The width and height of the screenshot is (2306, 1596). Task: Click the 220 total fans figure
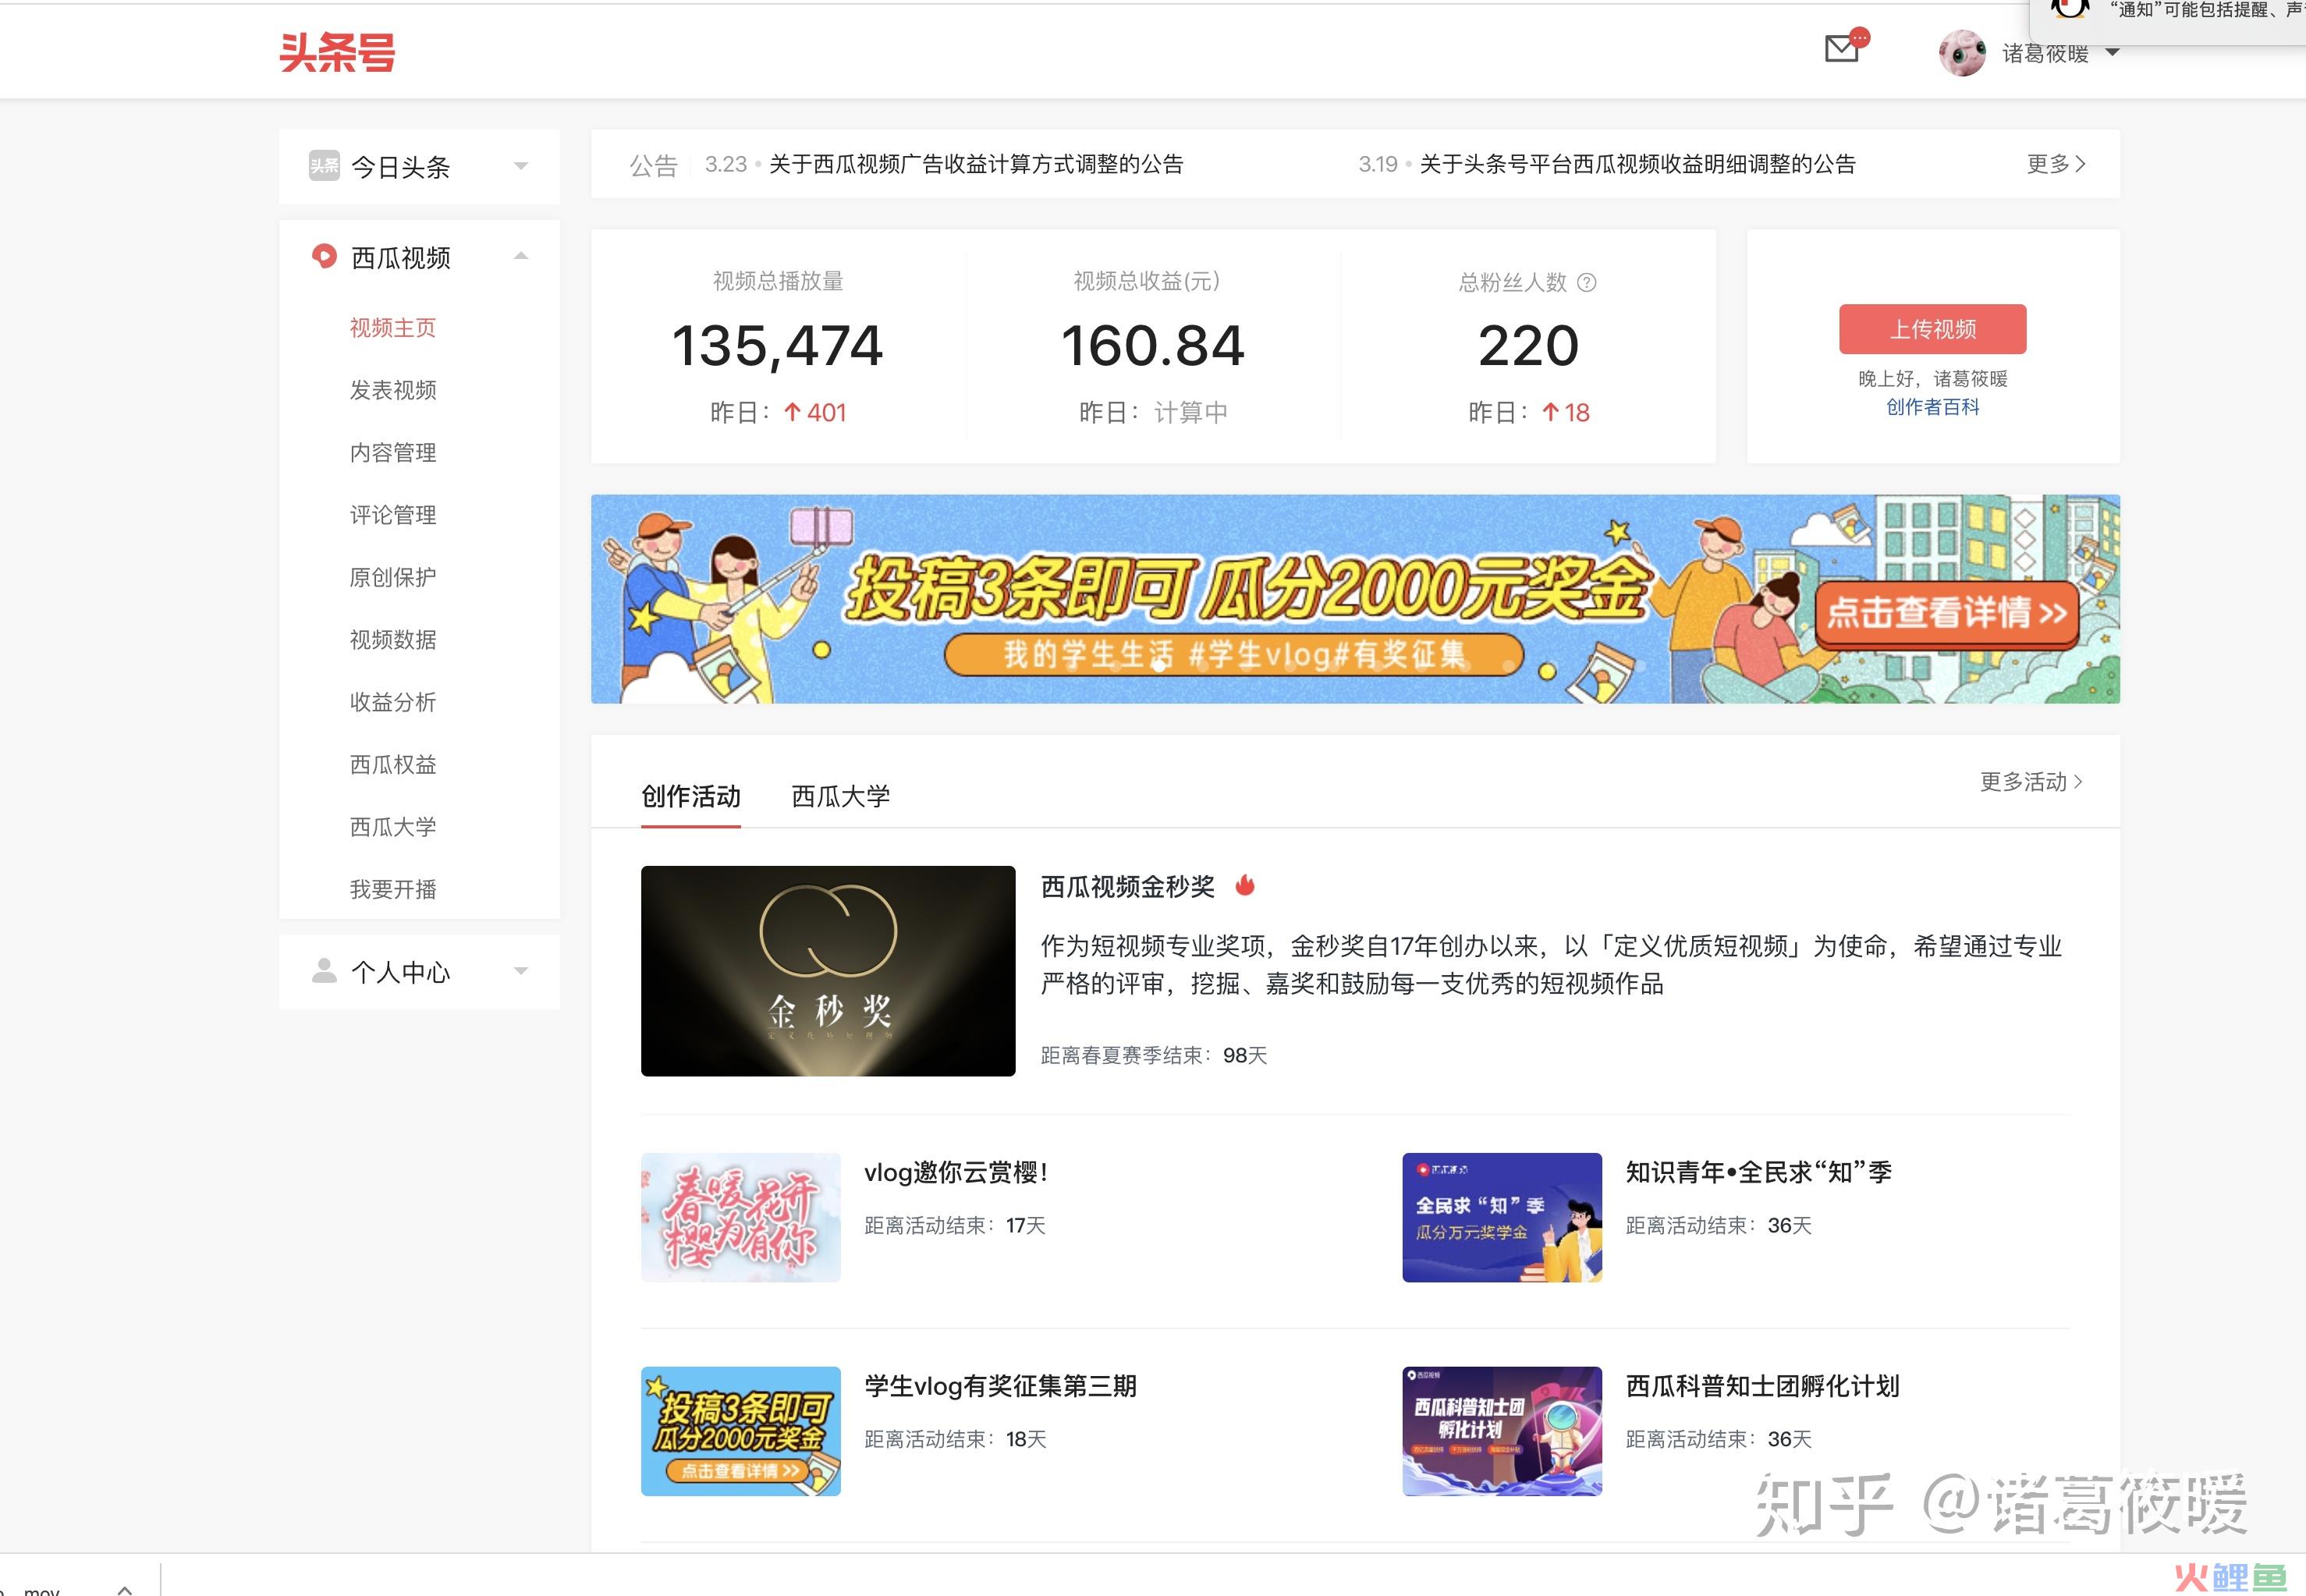tap(1529, 346)
